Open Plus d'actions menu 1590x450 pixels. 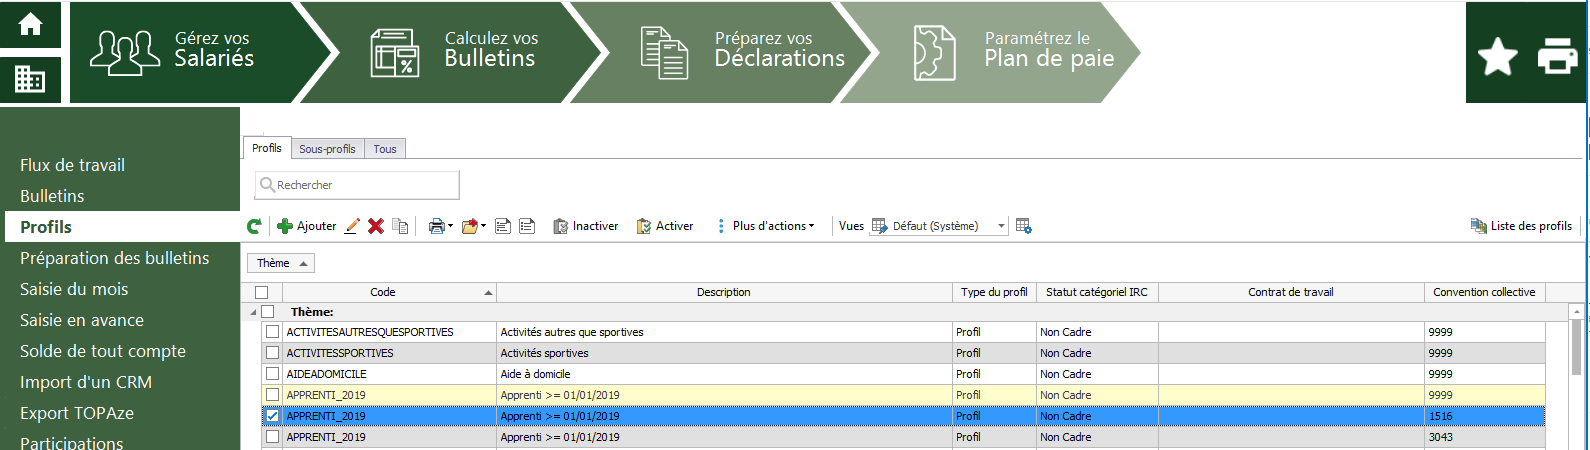(x=766, y=226)
